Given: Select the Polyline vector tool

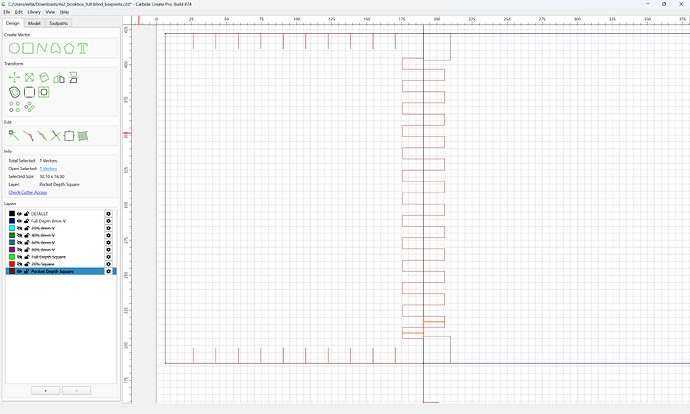Looking at the screenshot, I should pyautogui.click(x=42, y=48).
